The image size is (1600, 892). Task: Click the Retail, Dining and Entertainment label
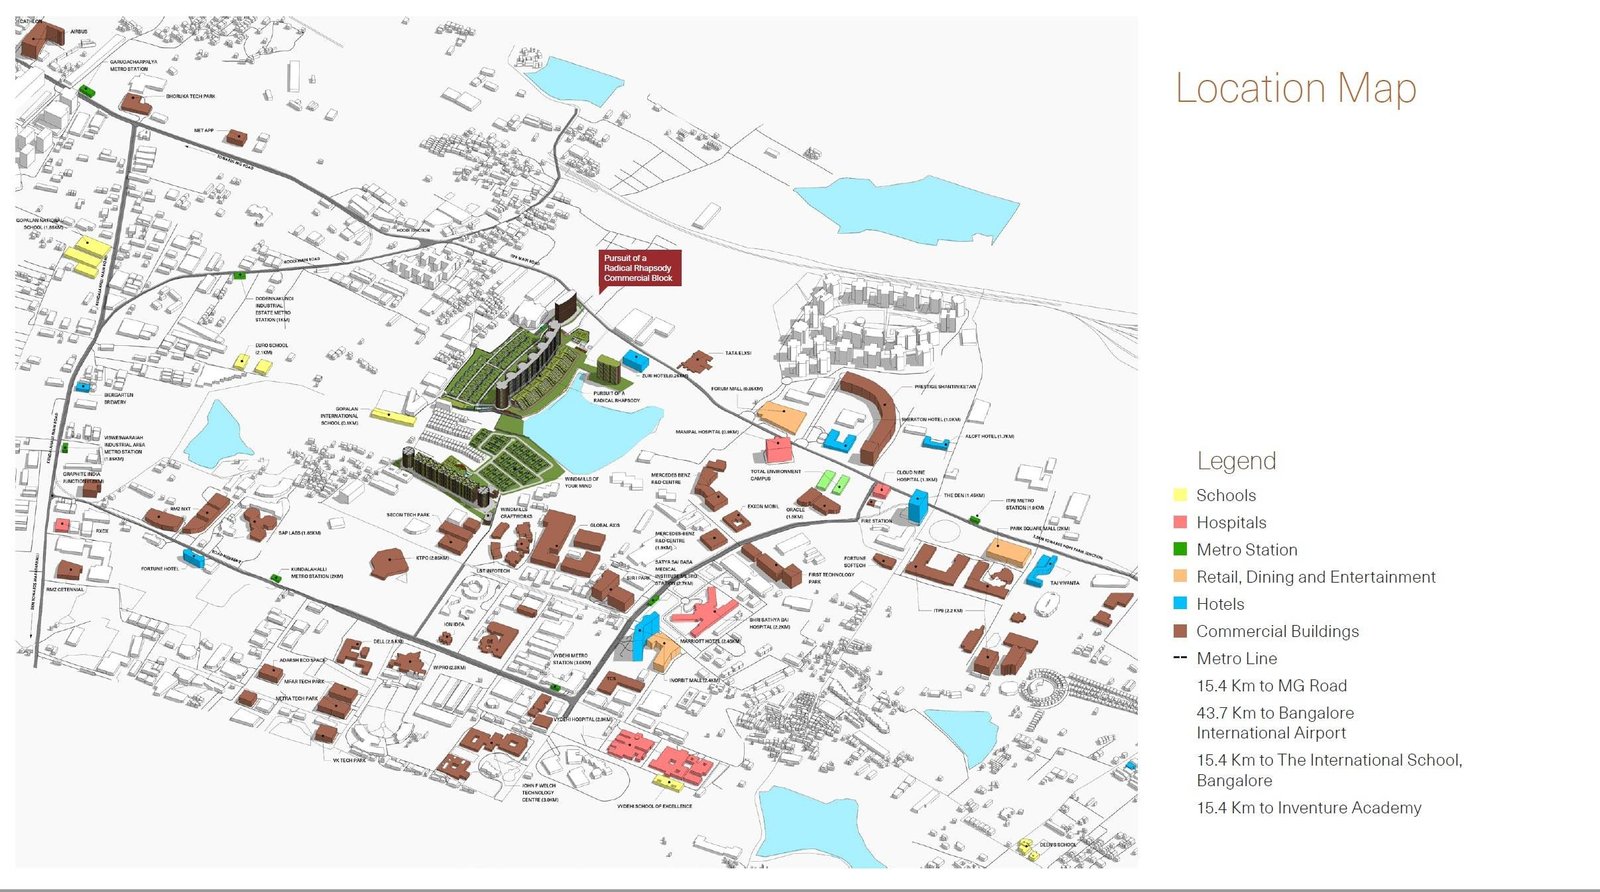point(1315,577)
